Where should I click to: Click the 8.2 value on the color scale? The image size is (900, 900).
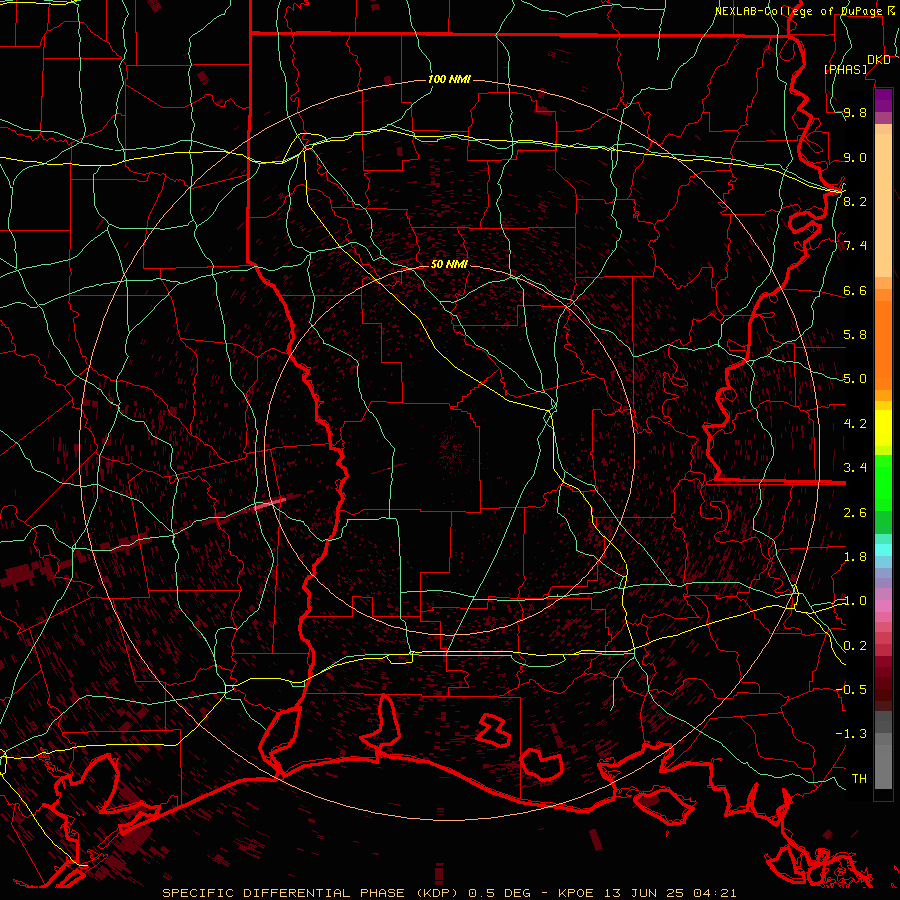click(855, 201)
